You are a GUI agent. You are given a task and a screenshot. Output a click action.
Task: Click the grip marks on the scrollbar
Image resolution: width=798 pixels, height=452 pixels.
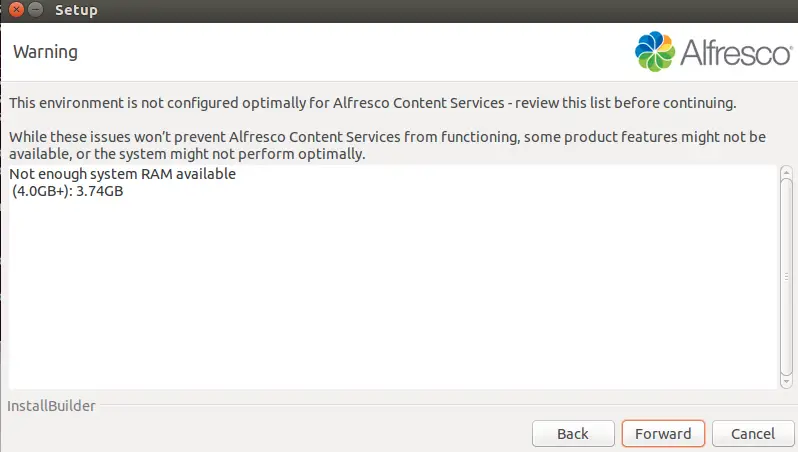click(786, 277)
